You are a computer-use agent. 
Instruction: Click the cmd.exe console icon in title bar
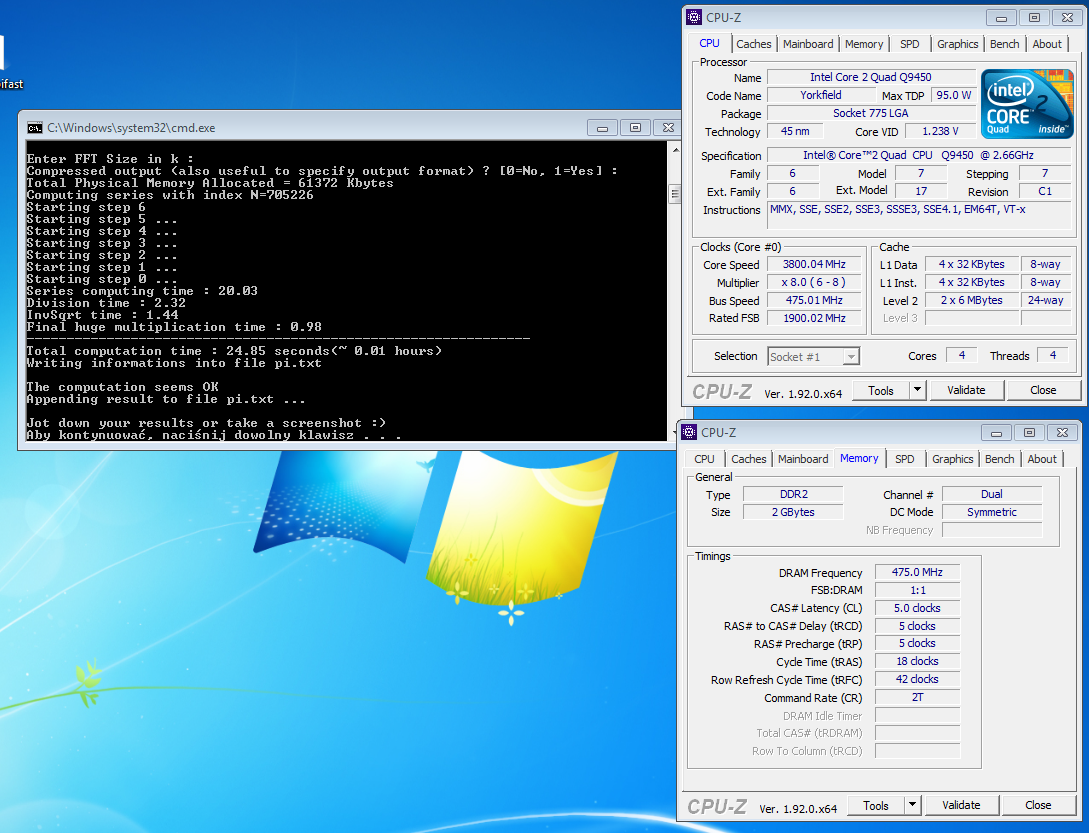34,128
